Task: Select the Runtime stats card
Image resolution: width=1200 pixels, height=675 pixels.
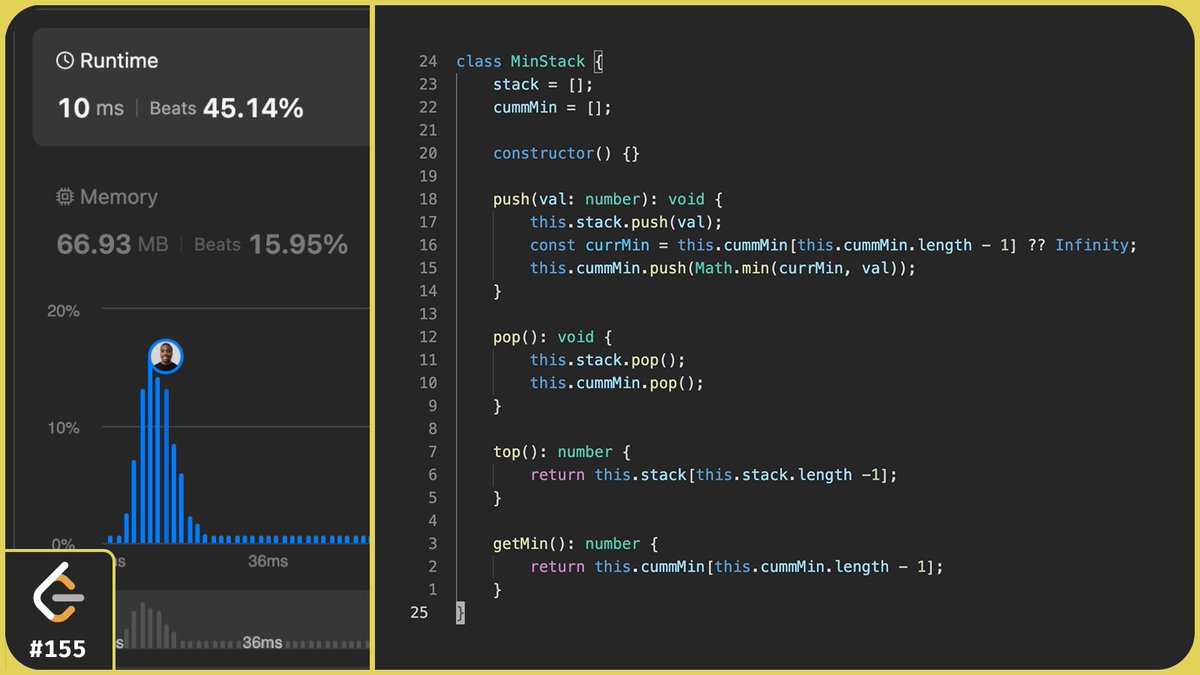Action: point(201,87)
